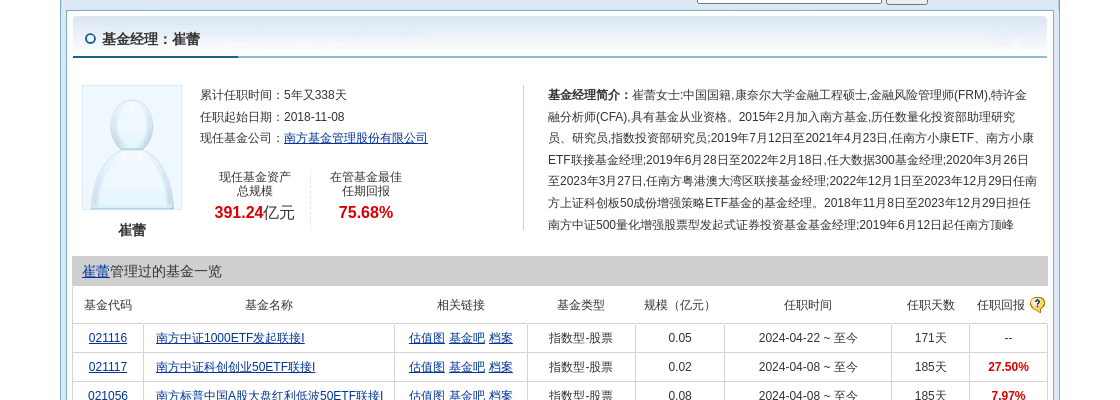Open 基金吧 for fund 021116
Screen dimensions: 1120x400
pos(466,338)
